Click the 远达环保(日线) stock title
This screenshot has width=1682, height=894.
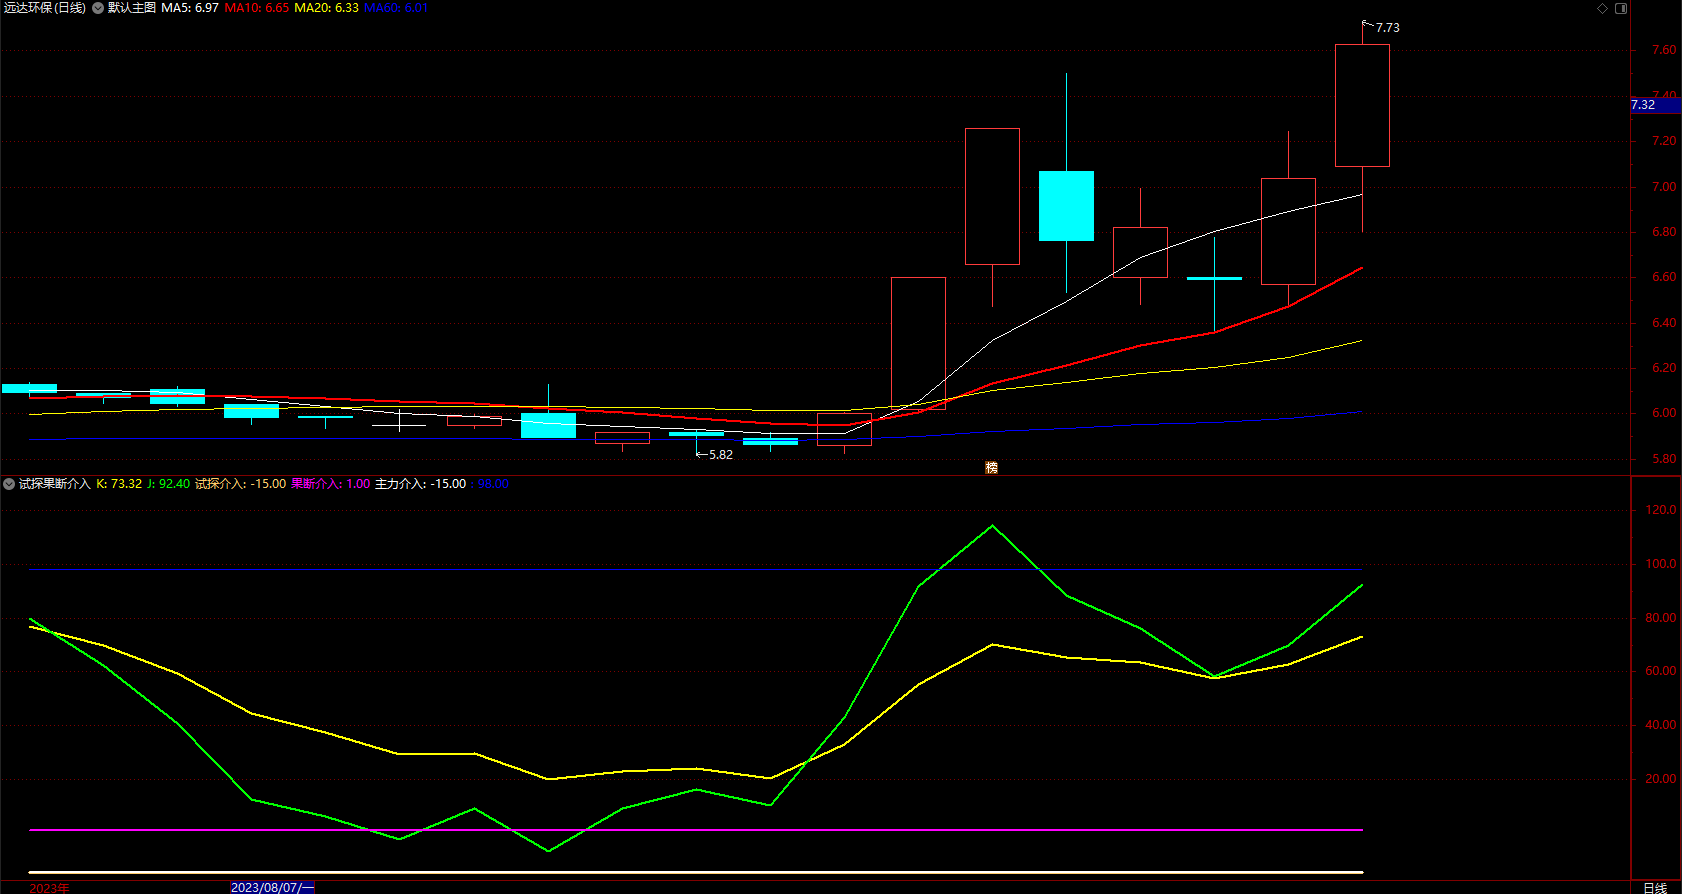click(44, 8)
